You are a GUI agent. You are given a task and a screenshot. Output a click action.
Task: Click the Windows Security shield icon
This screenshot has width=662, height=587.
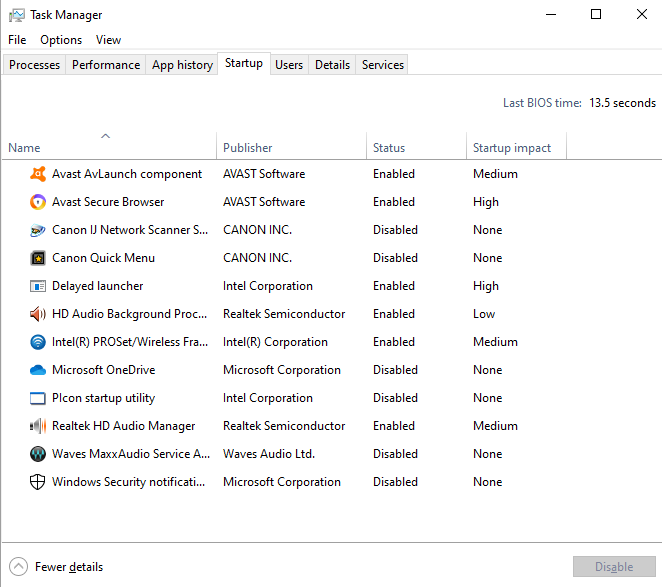coord(38,482)
